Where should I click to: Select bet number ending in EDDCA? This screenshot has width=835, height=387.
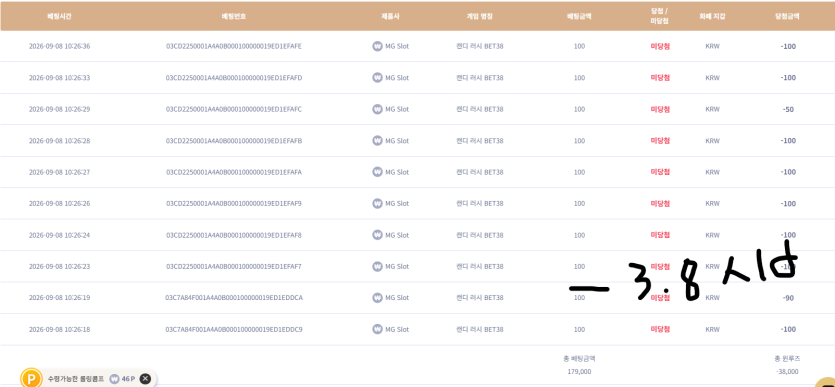pyautogui.click(x=234, y=298)
